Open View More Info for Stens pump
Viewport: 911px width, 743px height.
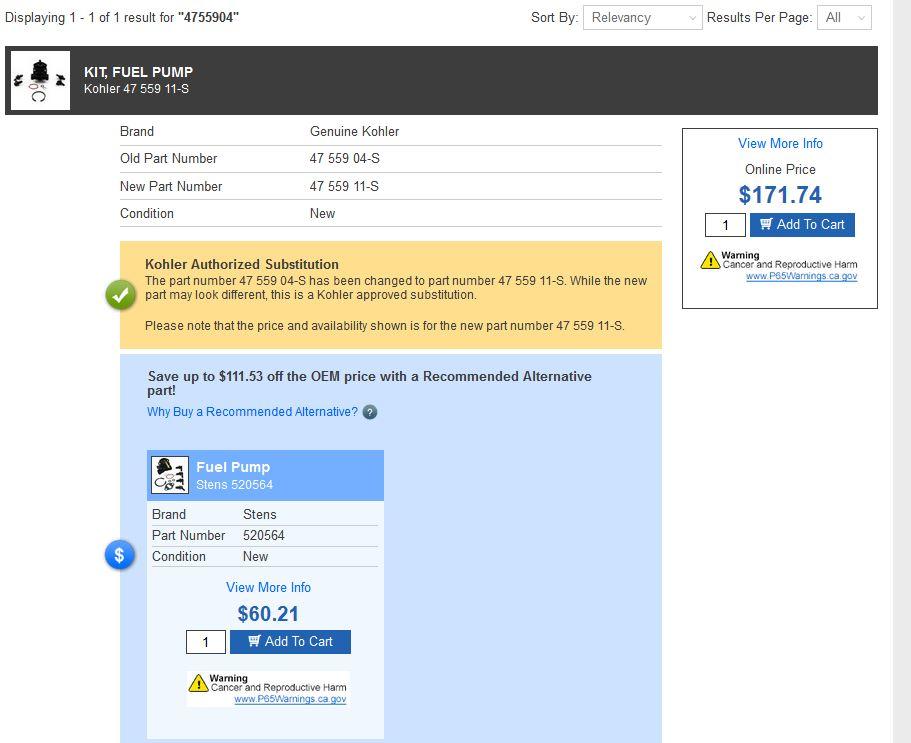pyautogui.click(x=268, y=587)
